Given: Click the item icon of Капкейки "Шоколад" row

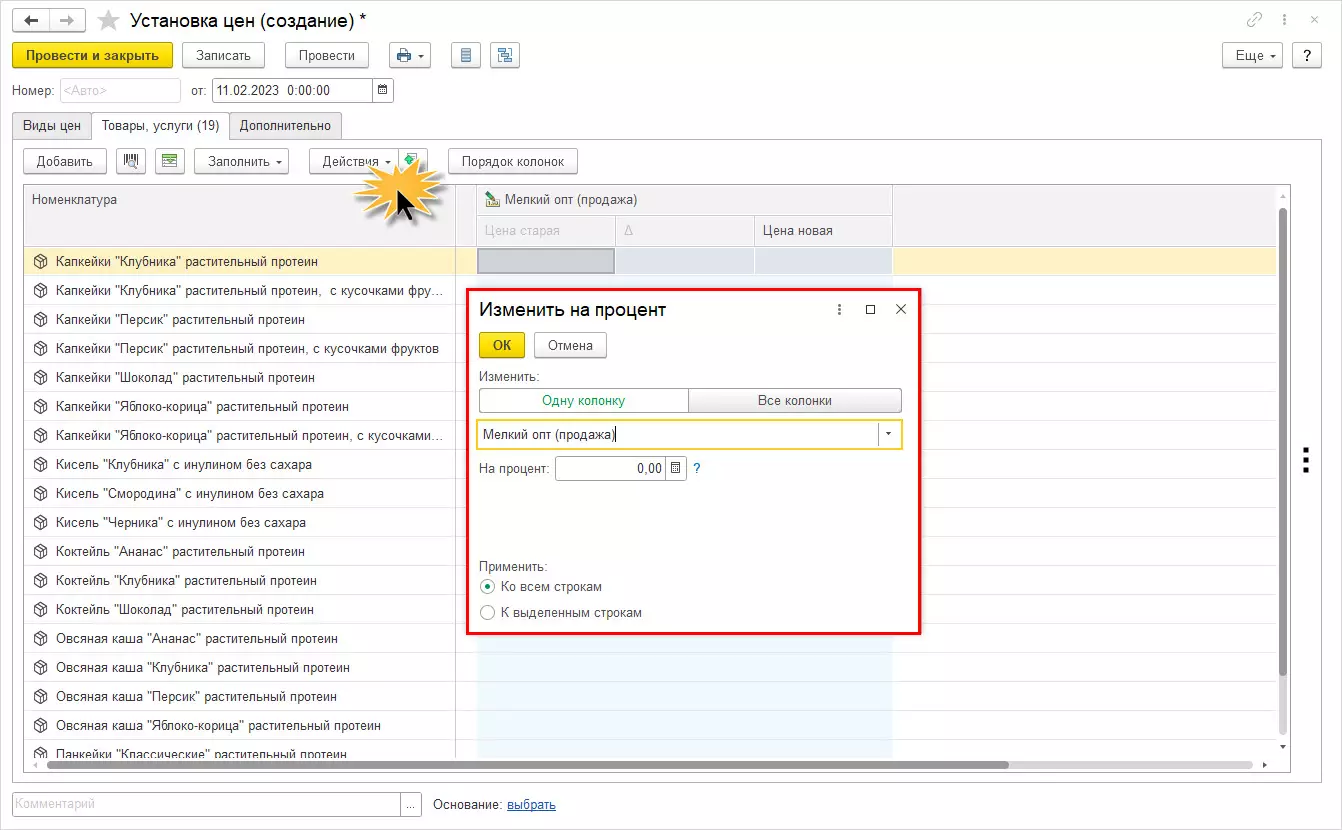Looking at the screenshot, I should click(40, 378).
